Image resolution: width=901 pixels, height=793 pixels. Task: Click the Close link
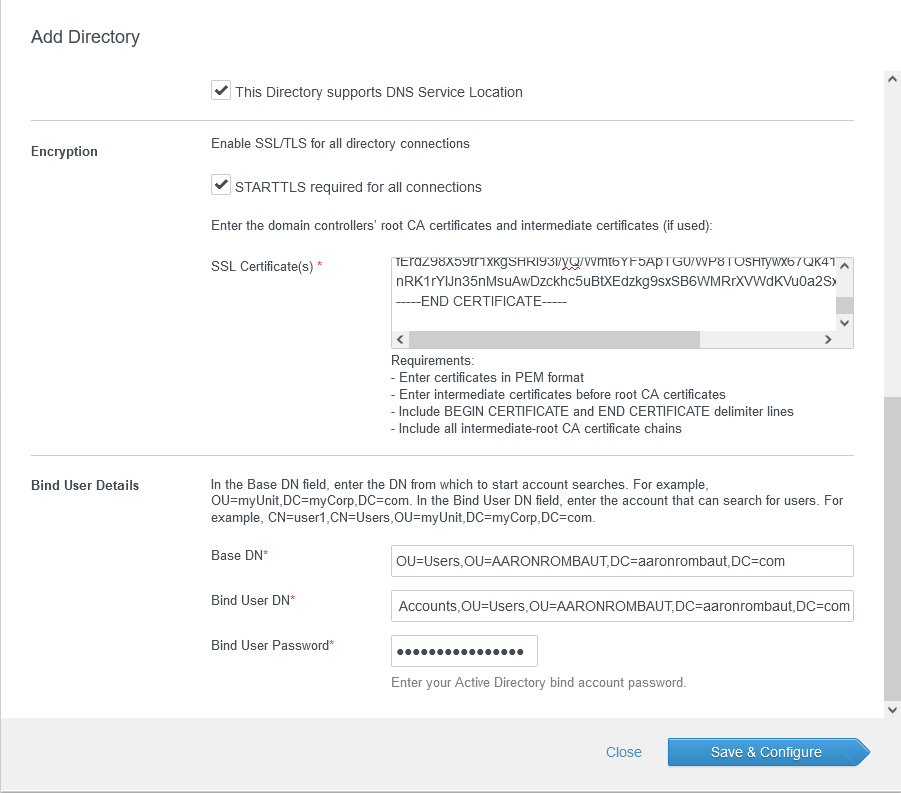[x=623, y=752]
